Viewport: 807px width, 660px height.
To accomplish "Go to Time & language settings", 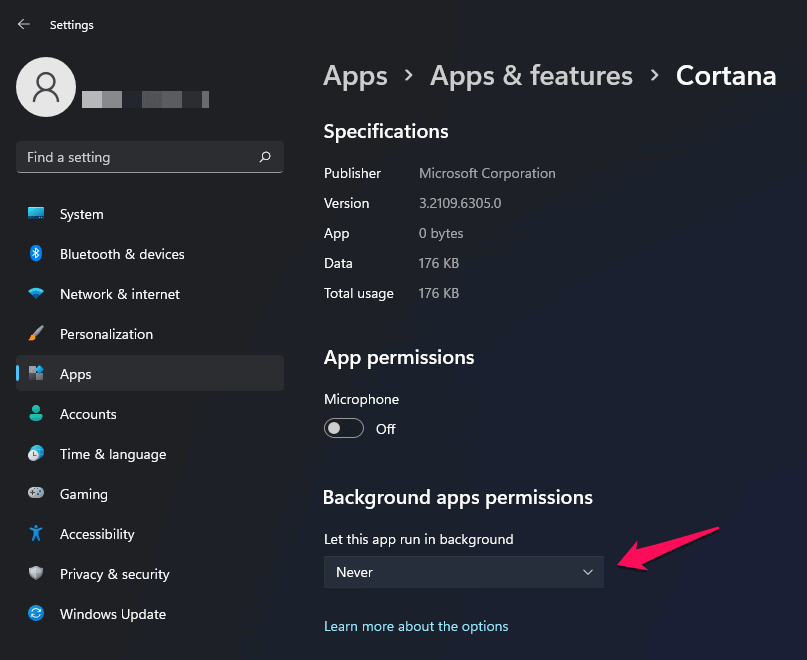I will tap(112, 454).
